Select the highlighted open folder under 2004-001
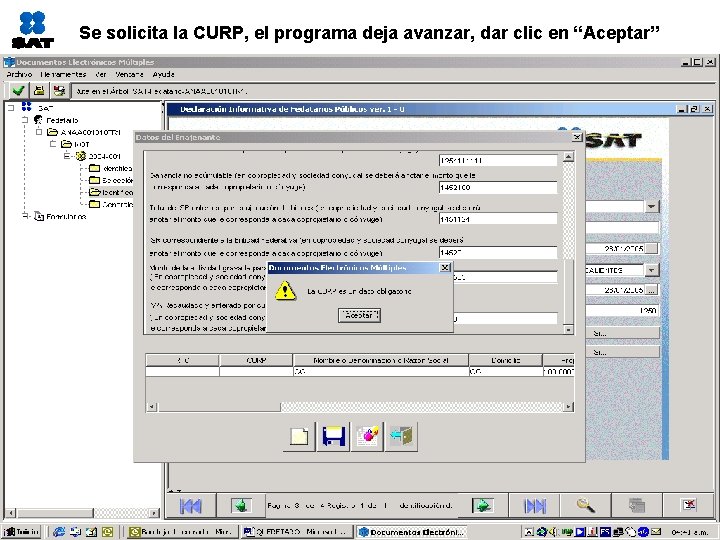 point(95,192)
